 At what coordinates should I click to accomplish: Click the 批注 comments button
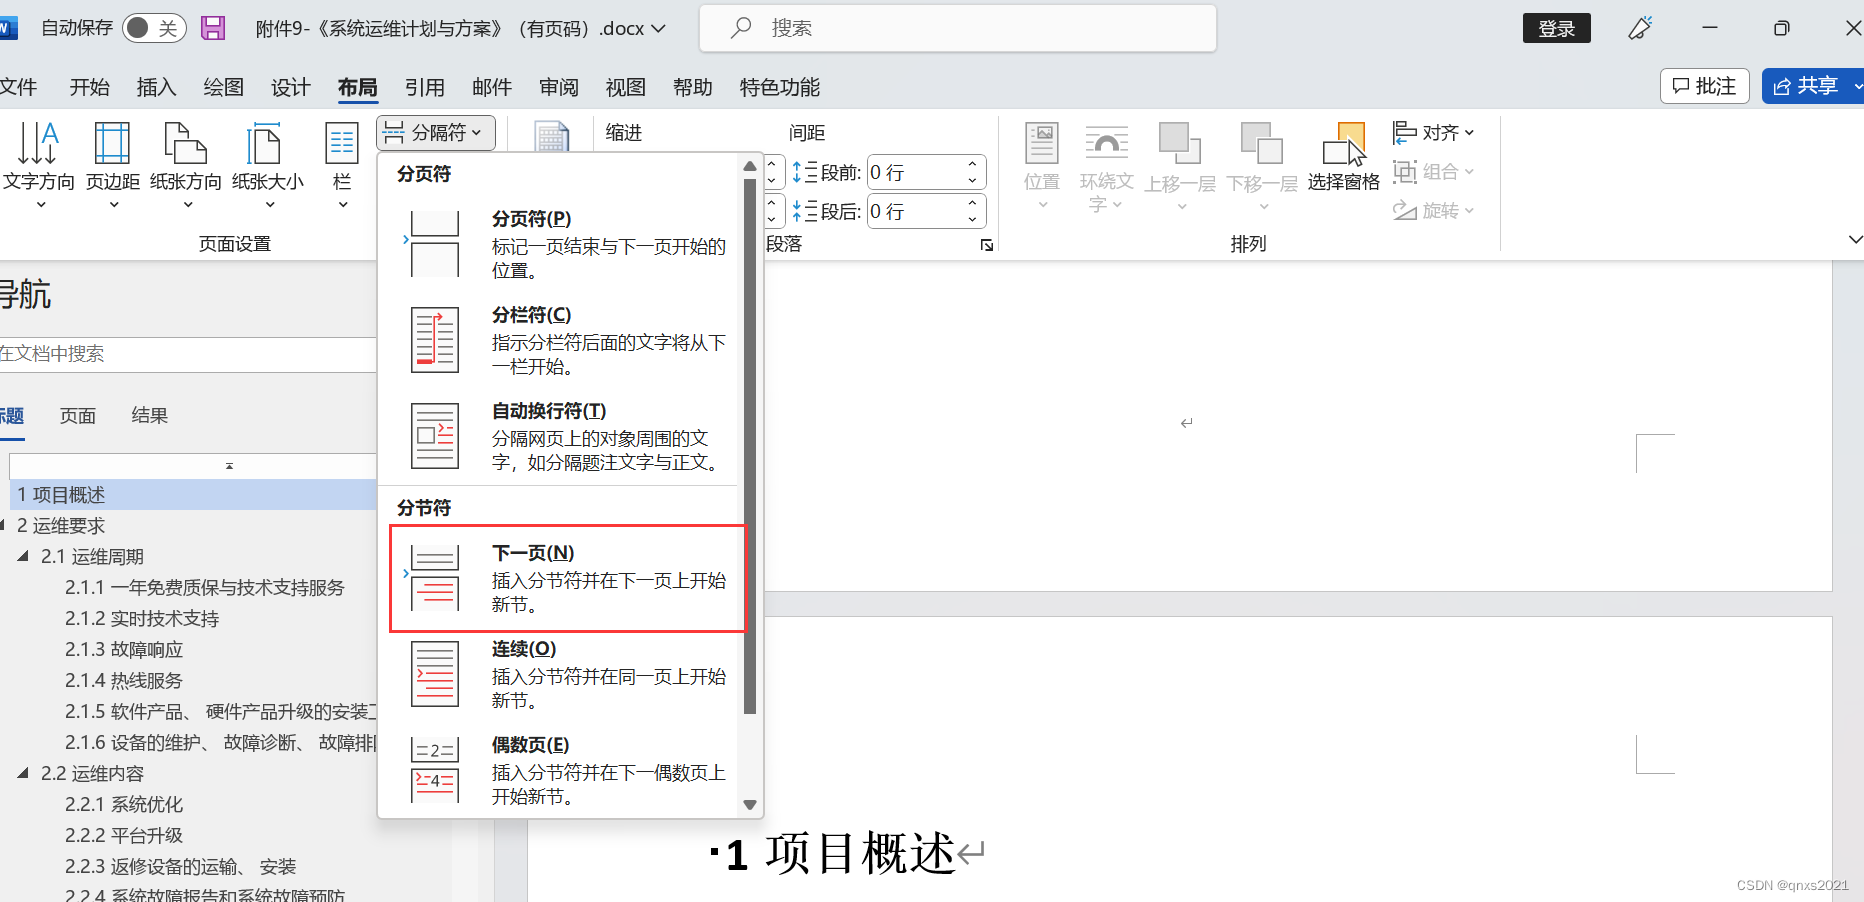(1705, 86)
